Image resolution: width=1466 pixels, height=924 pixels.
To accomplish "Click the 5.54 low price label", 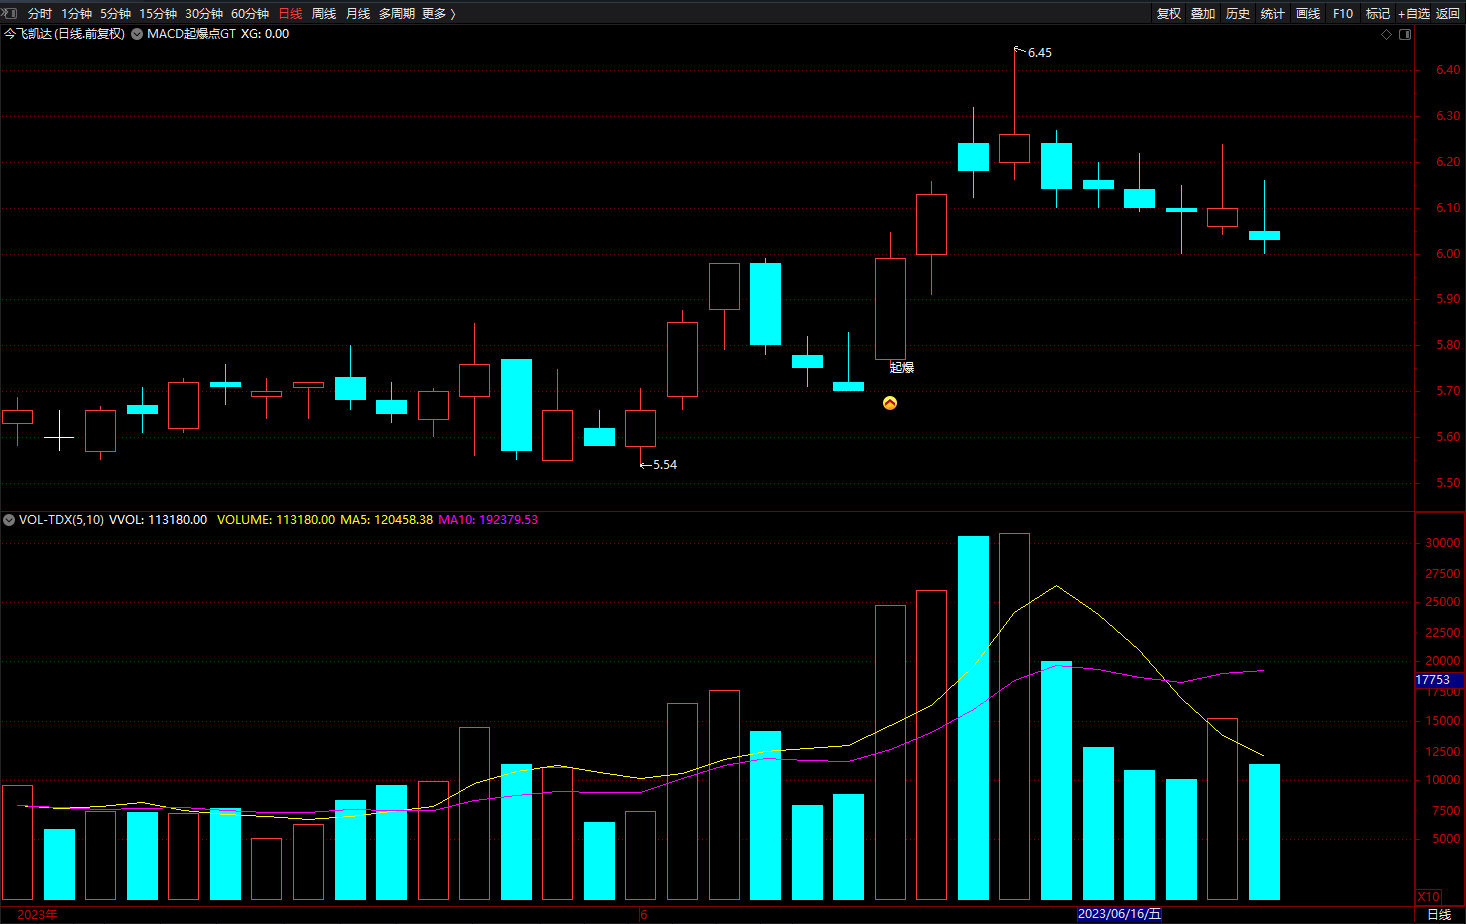I will [665, 465].
